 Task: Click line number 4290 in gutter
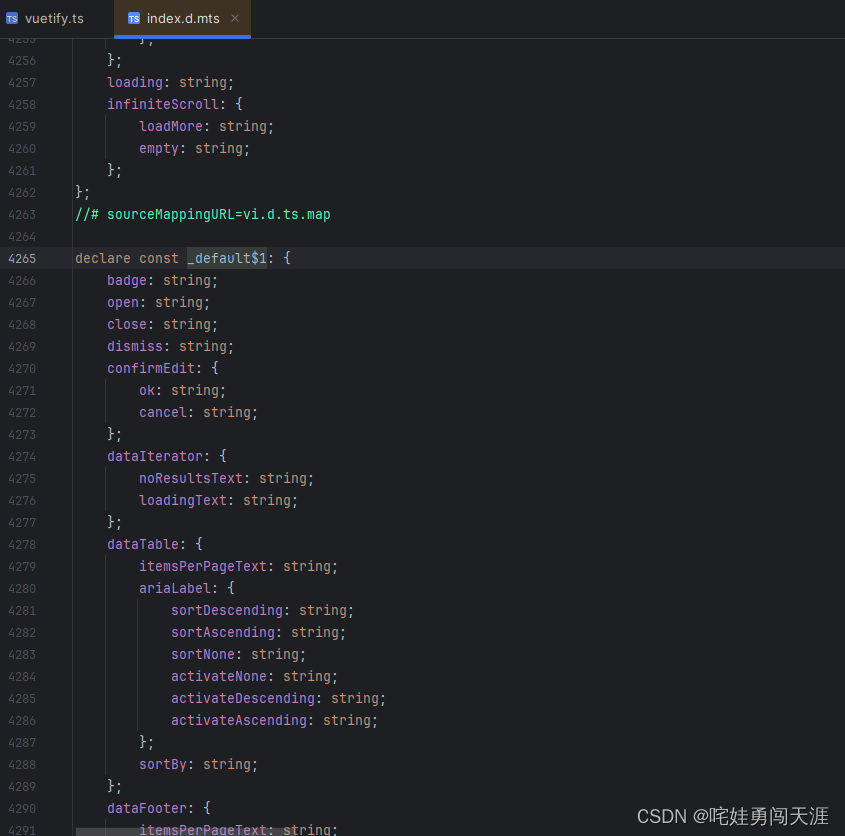(x=22, y=809)
